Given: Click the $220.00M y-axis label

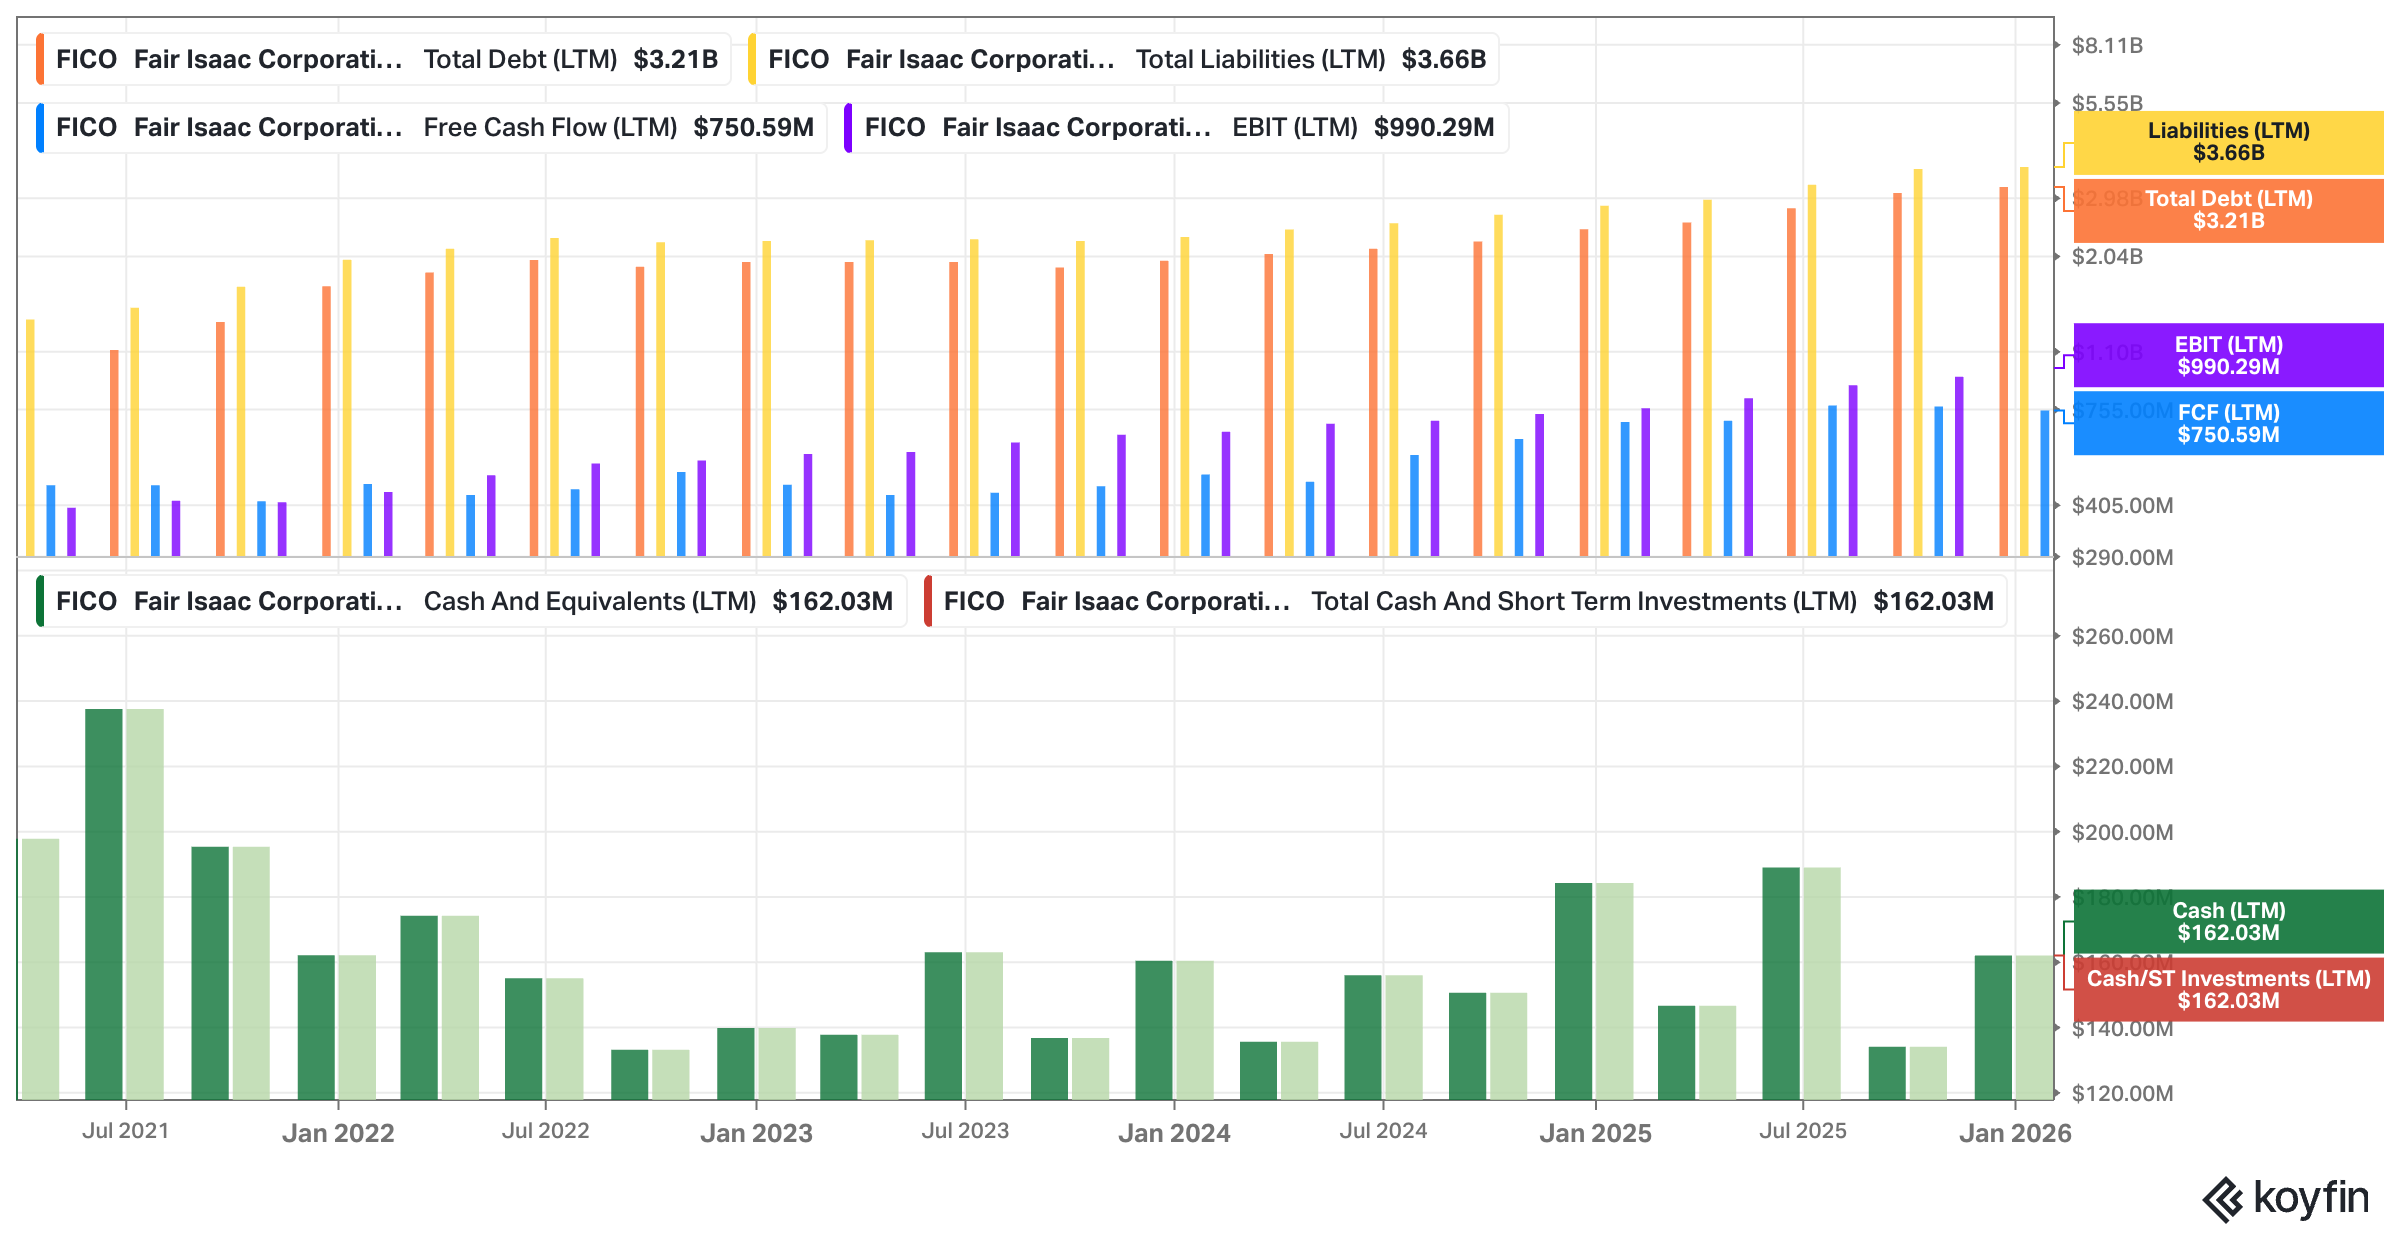Looking at the screenshot, I should click(x=2123, y=767).
